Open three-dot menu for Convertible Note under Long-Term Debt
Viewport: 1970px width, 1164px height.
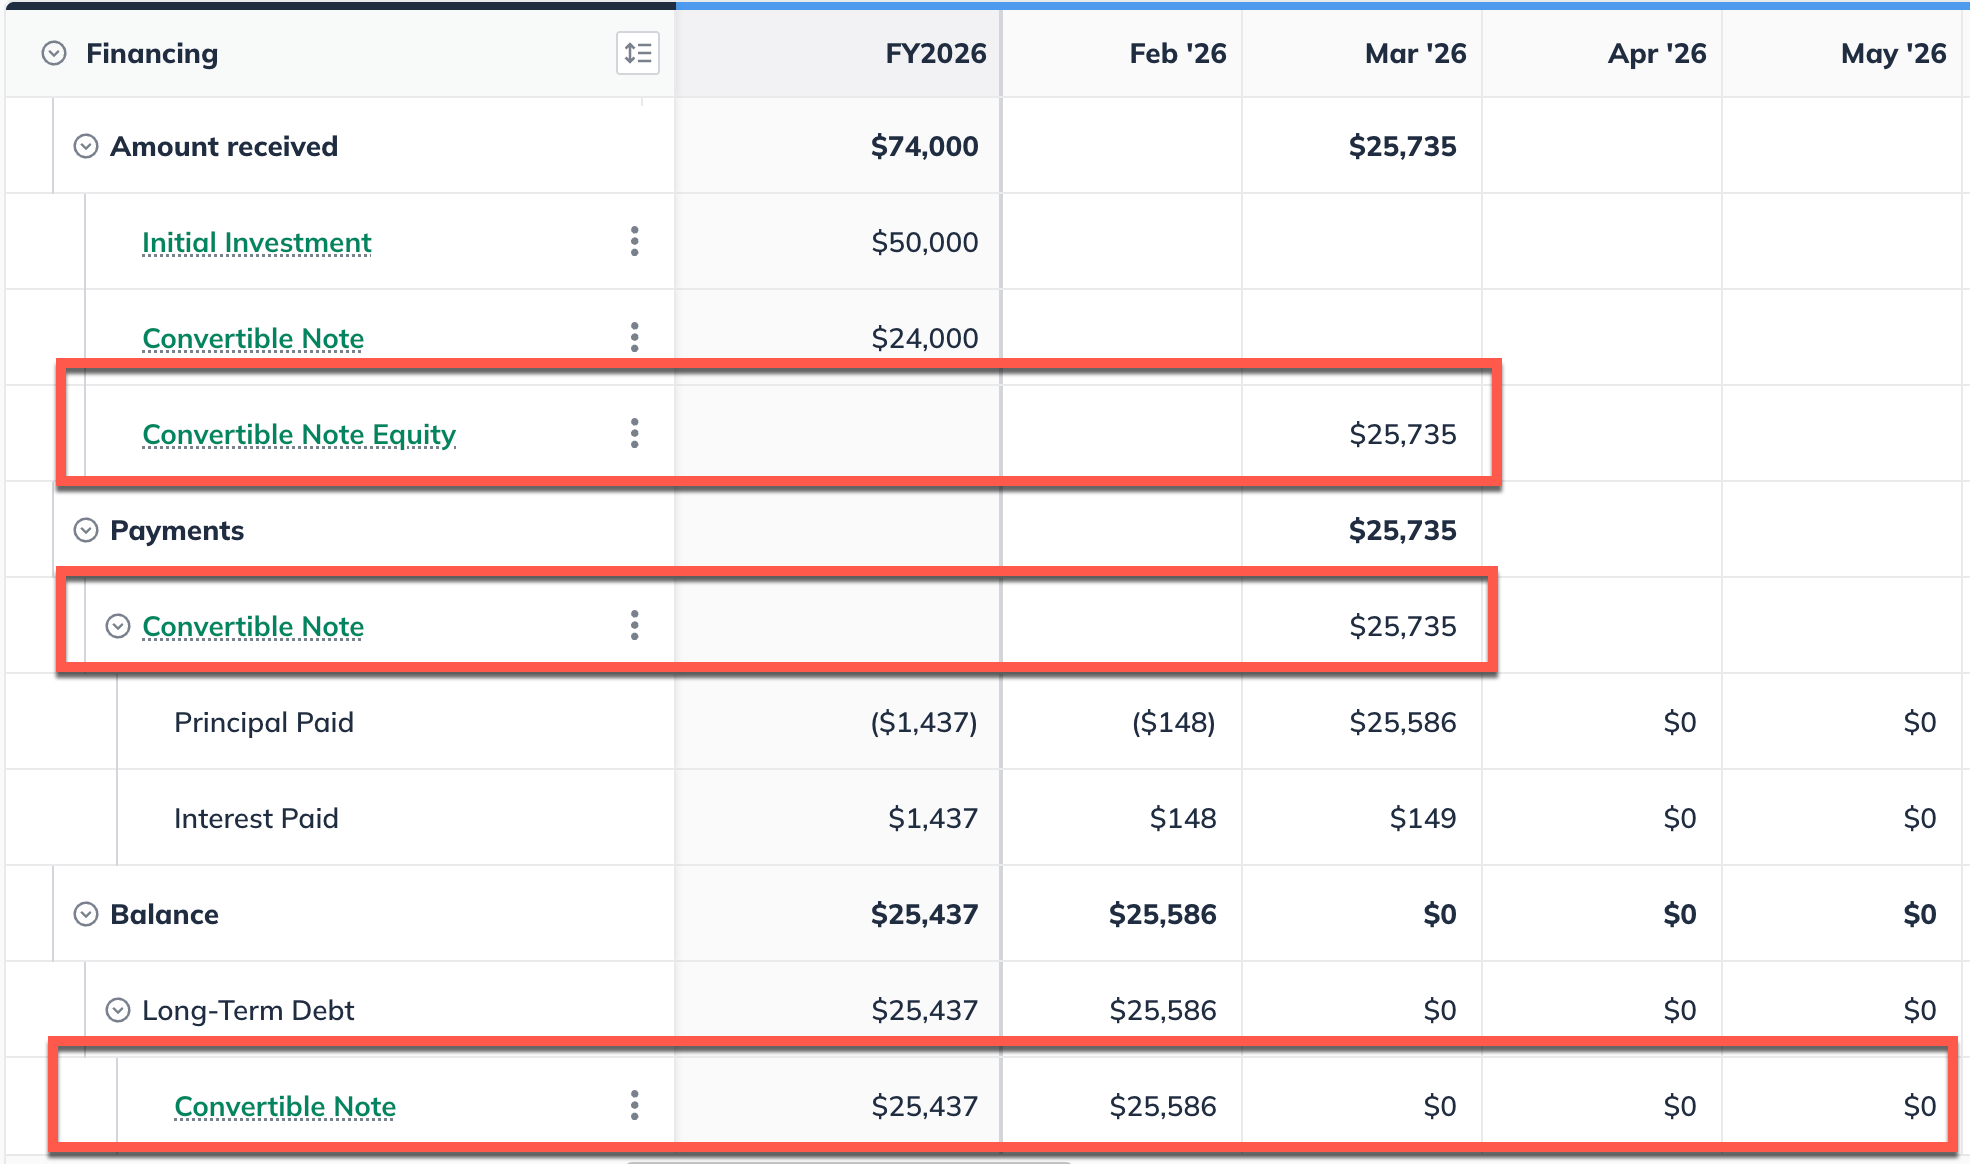click(x=634, y=1105)
